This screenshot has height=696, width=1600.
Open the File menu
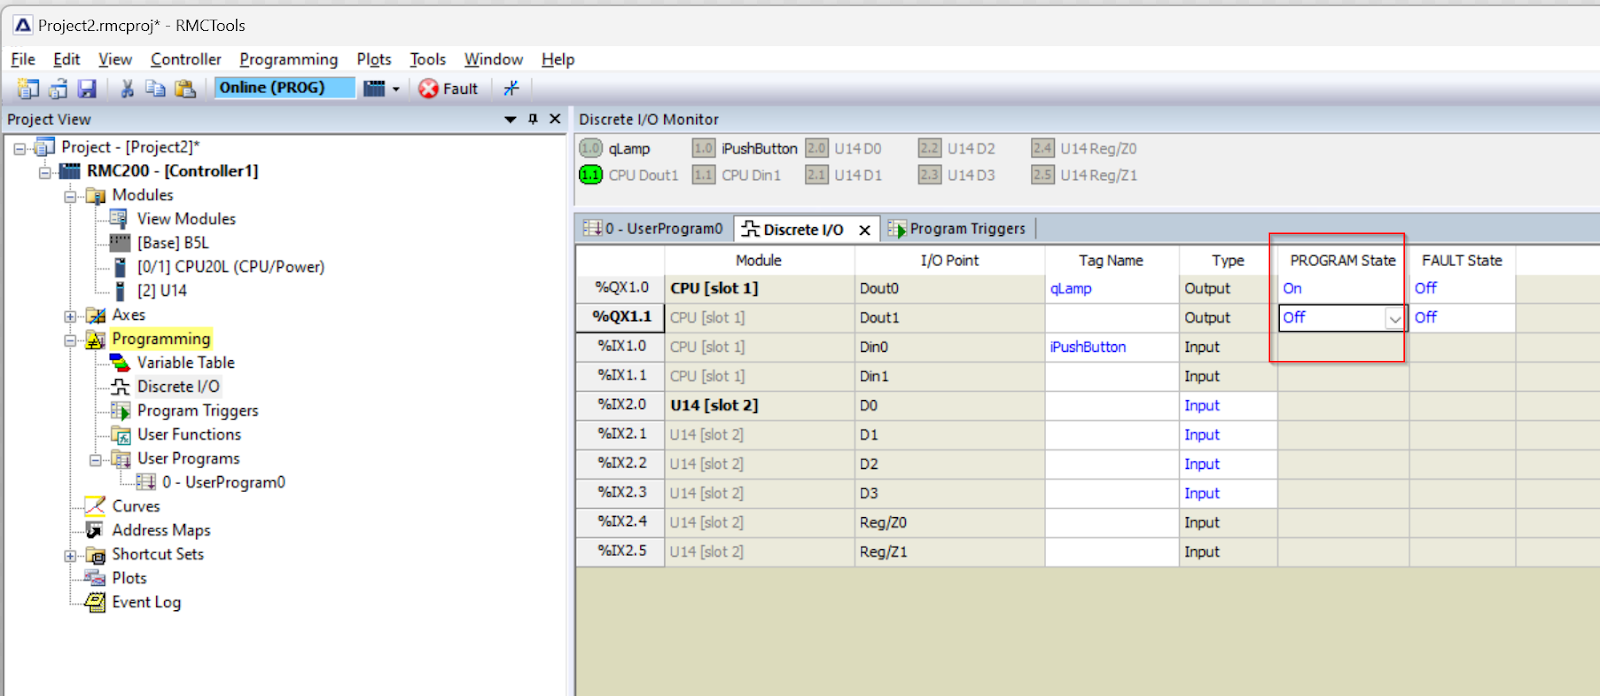(23, 59)
